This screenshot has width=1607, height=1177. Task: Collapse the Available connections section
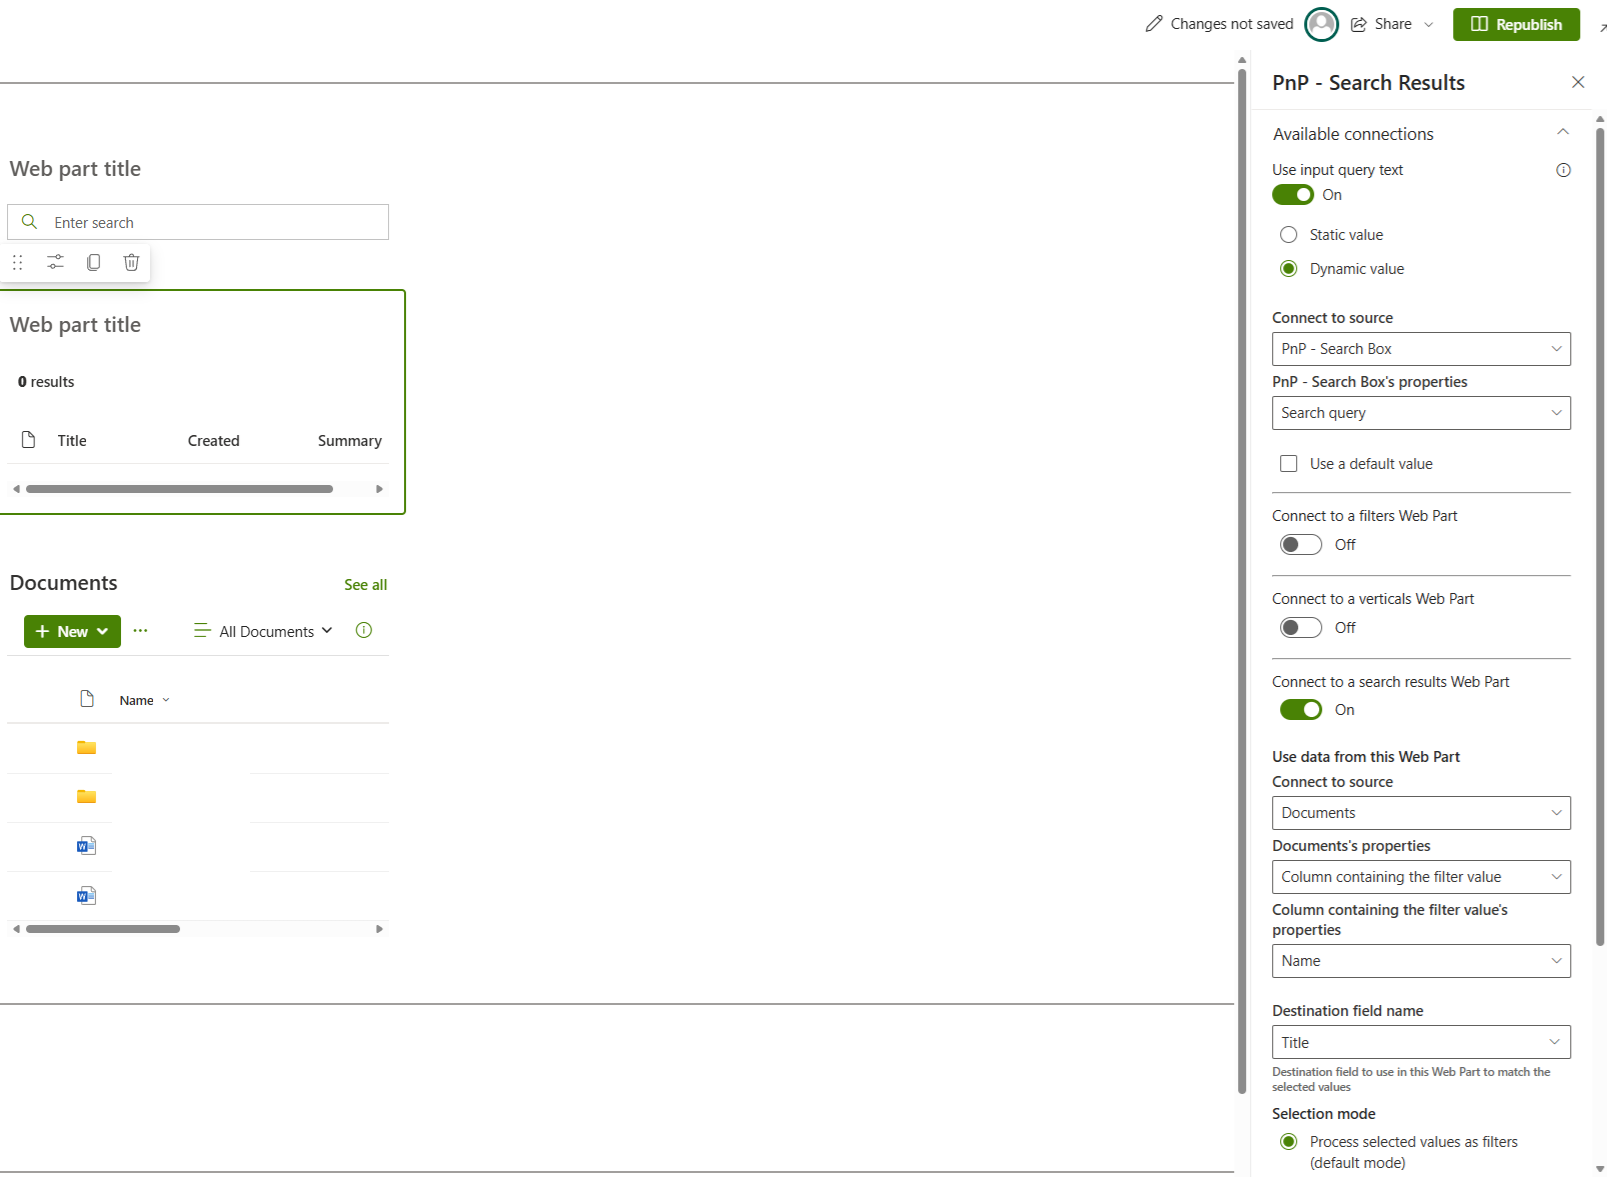click(1563, 131)
